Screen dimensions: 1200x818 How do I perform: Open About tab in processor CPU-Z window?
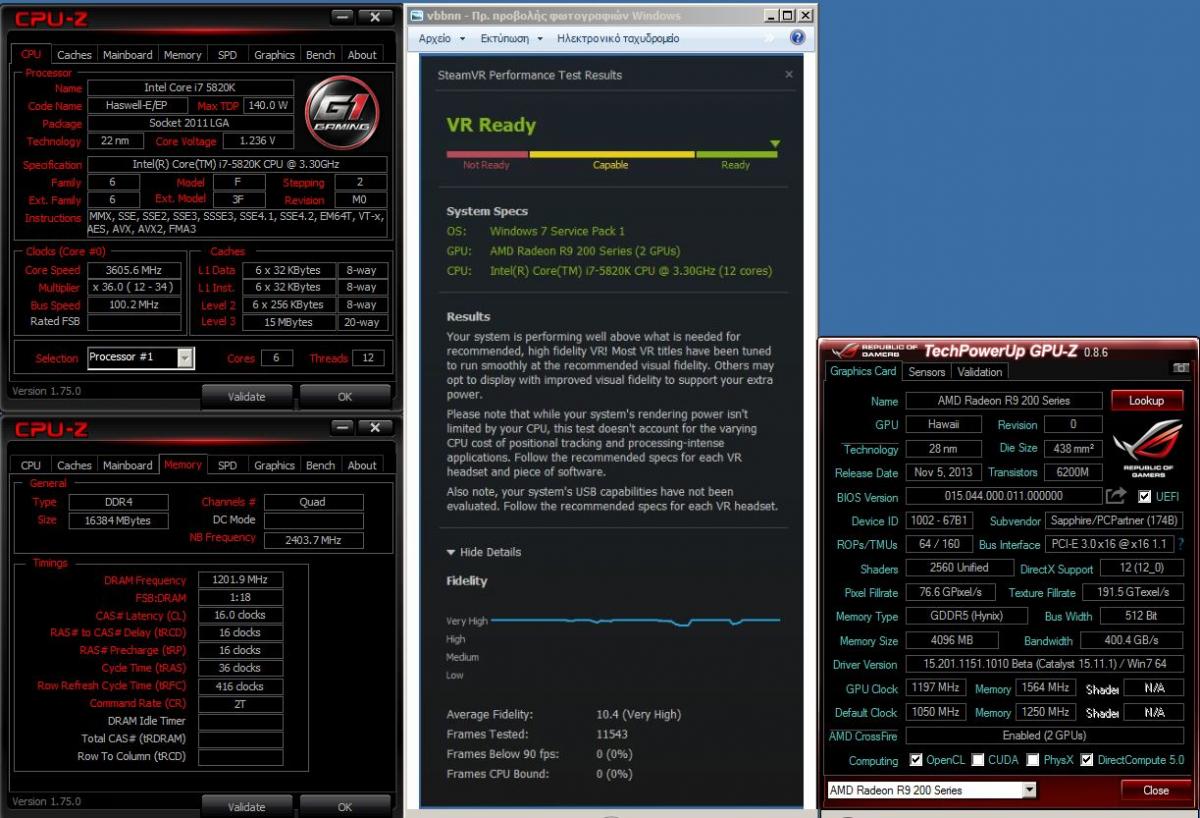coord(362,55)
